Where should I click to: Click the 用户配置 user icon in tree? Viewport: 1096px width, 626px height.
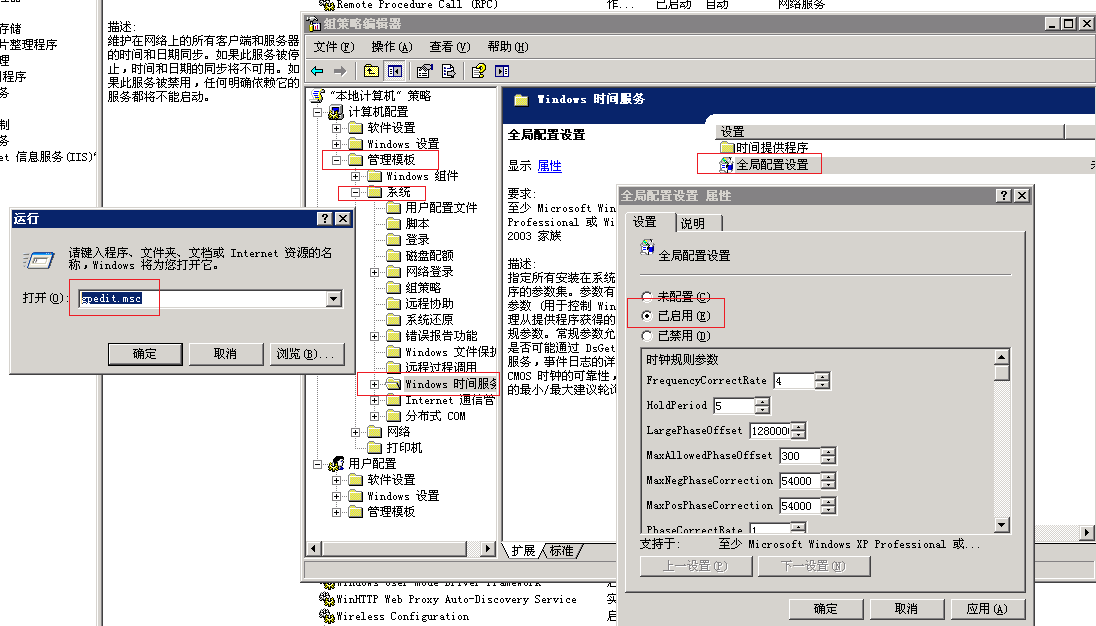click(x=336, y=463)
